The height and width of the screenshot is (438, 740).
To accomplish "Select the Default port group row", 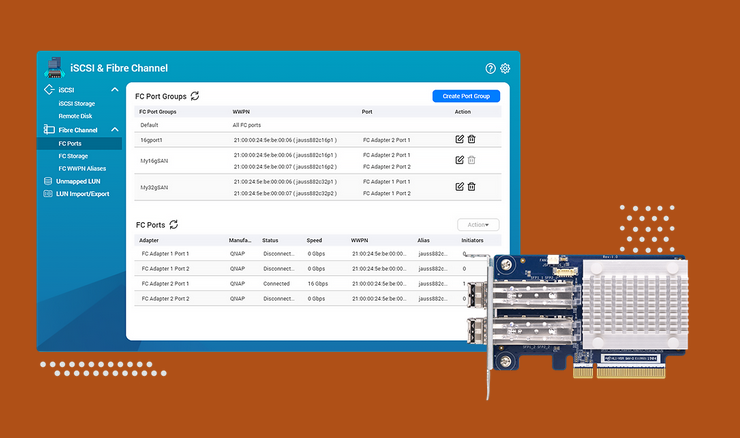I will 318,125.
